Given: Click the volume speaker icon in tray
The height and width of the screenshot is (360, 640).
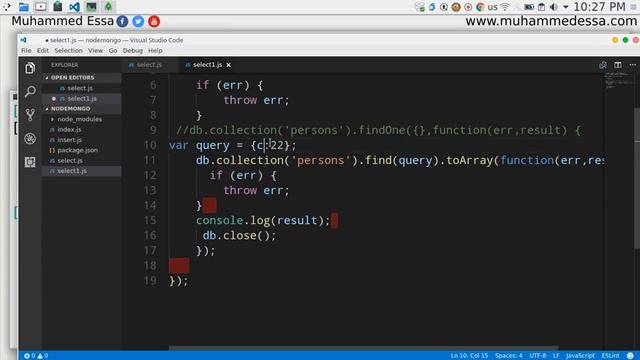Looking at the screenshot, I should click(x=554, y=7).
